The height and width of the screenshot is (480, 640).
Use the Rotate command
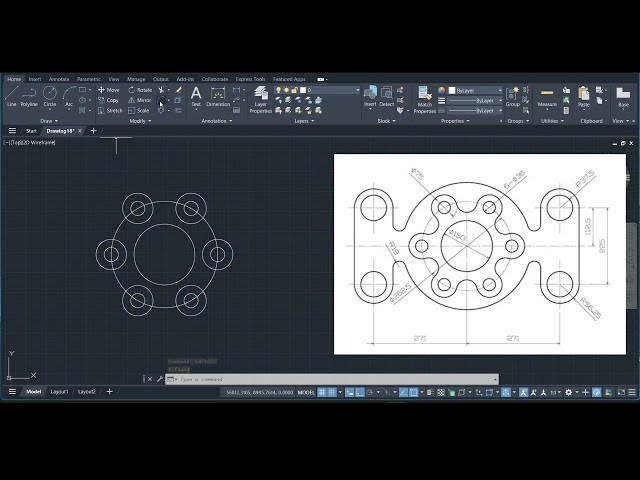pos(140,90)
